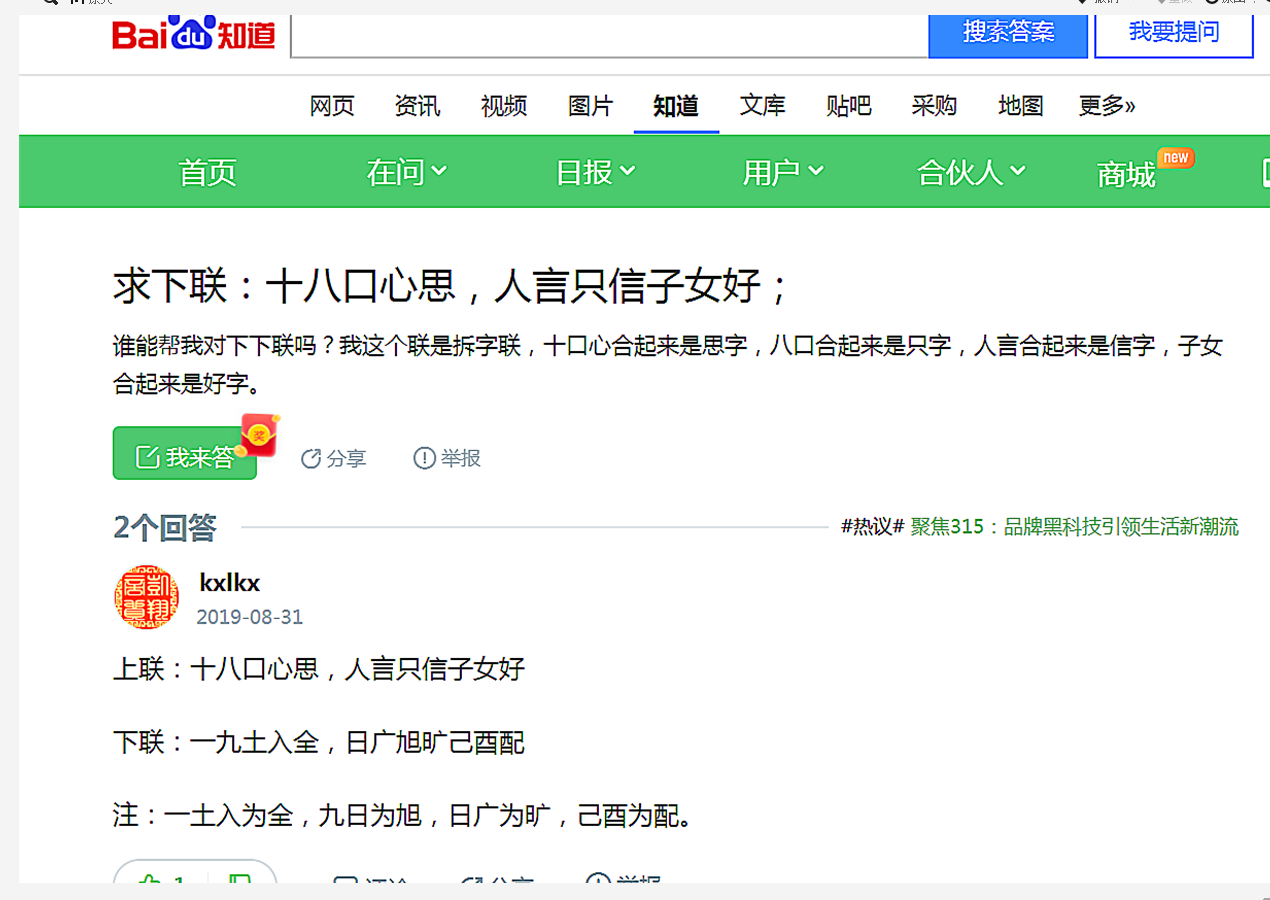This screenshot has height=900, width=1270.
Task: Click the 分享 share icon under question
Action: click(311, 458)
